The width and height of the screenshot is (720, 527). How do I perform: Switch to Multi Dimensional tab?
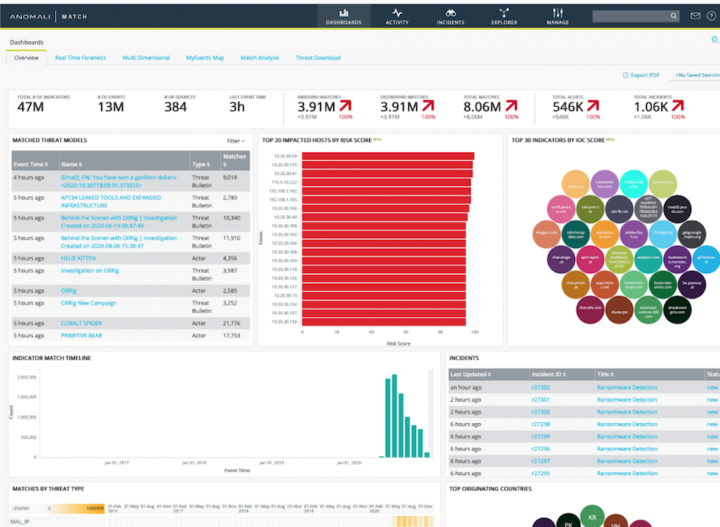(x=146, y=58)
